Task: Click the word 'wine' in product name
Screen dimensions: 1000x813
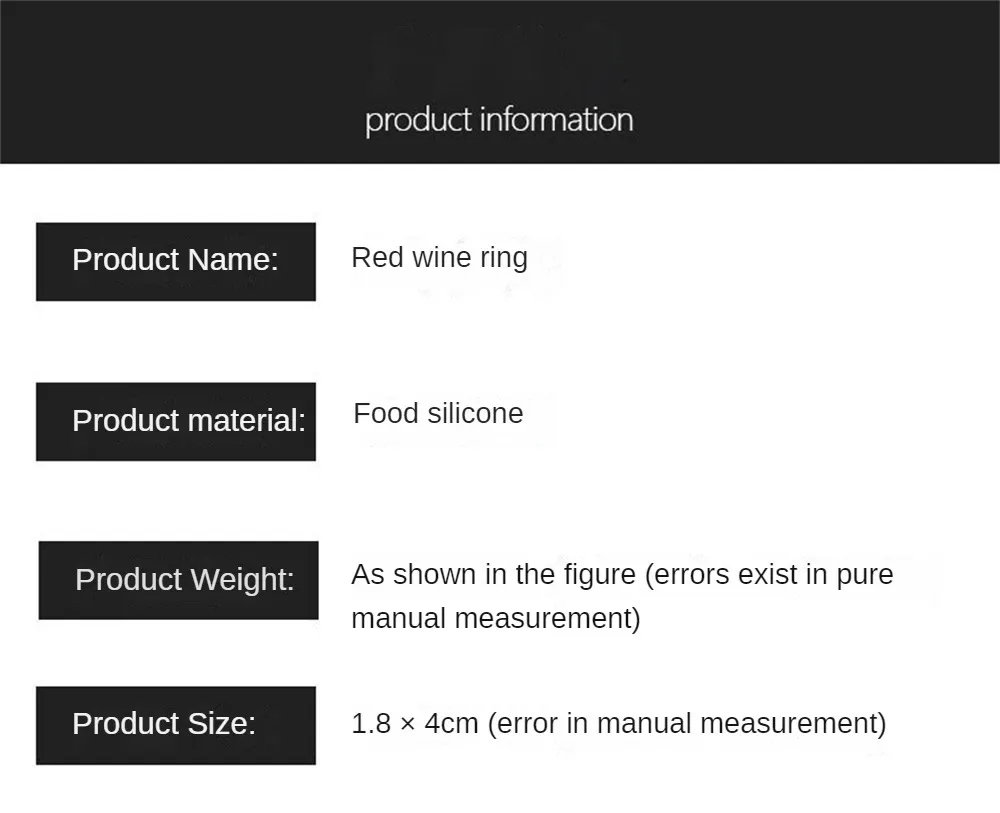Action: click(441, 258)
